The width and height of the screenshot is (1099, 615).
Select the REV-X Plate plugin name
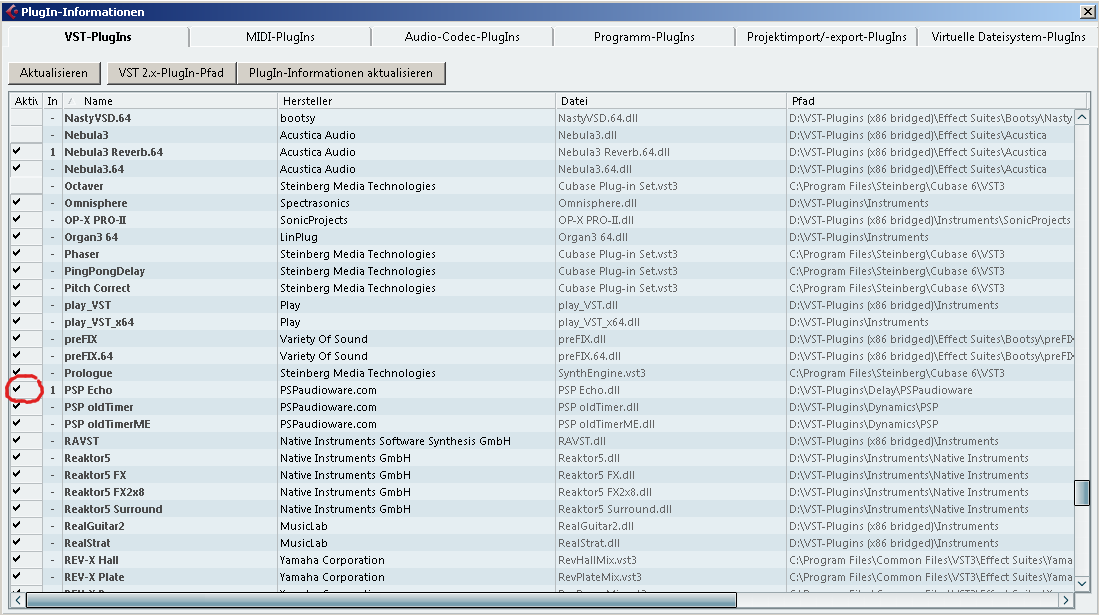click(95, 577)
